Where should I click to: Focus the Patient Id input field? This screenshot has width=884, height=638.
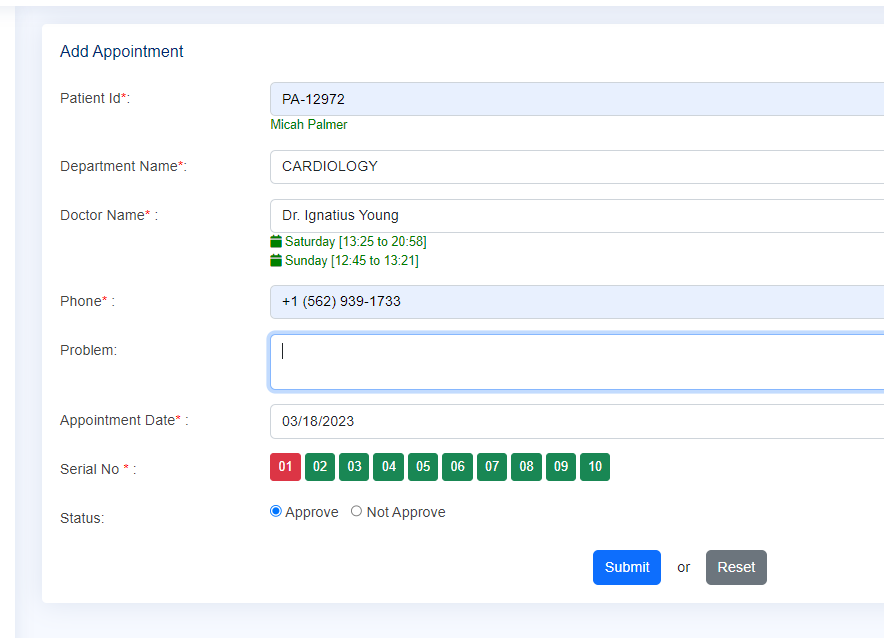pyautogui.click(x=577, y=99)
